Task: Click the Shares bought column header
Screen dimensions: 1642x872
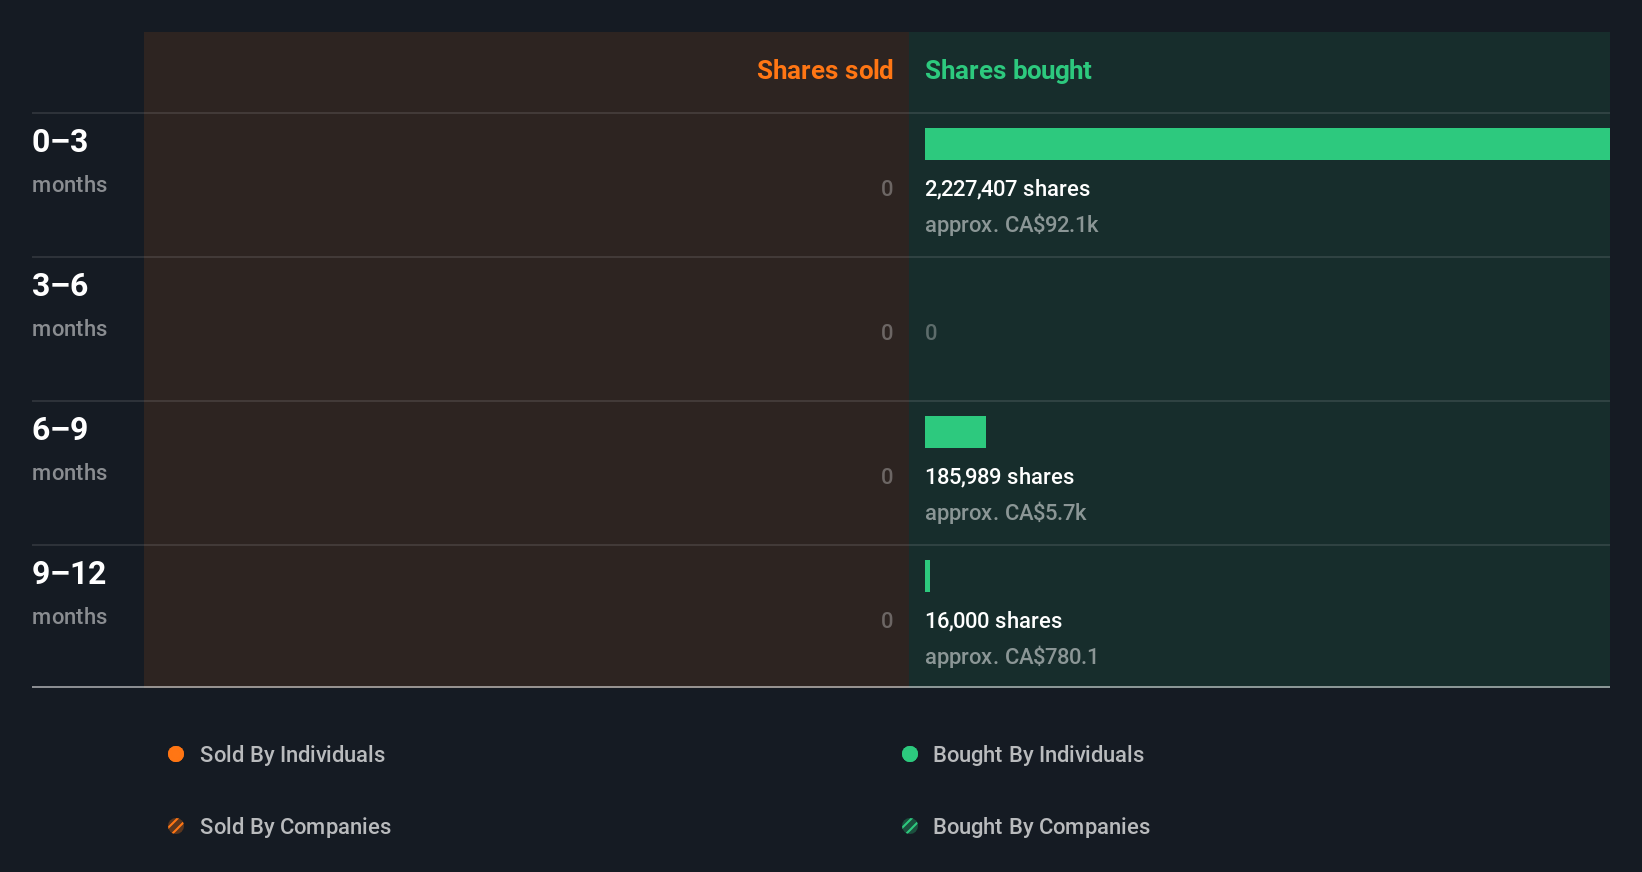Action: point(1008,70)
